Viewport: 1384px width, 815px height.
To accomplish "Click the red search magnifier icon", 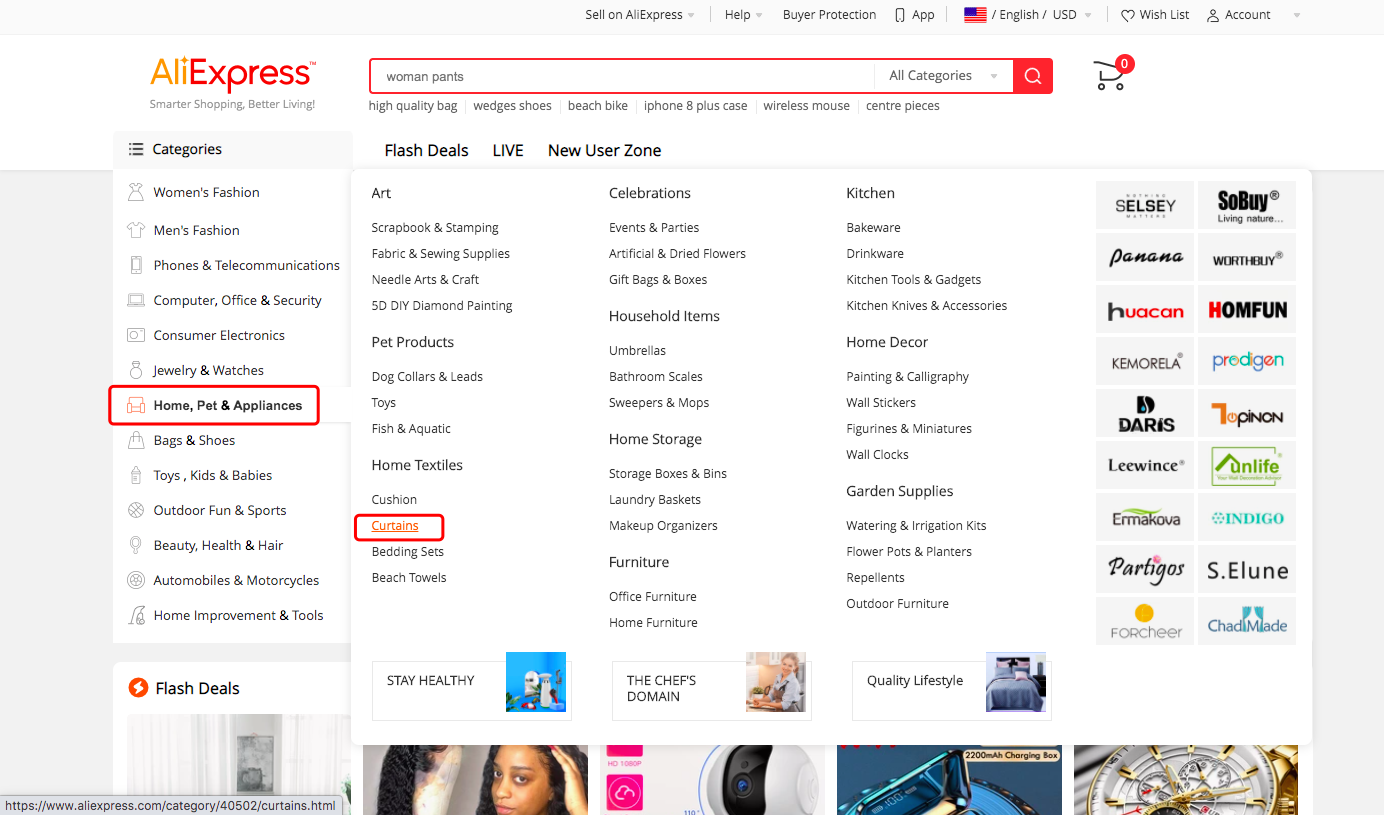I will coord(1032,75).
